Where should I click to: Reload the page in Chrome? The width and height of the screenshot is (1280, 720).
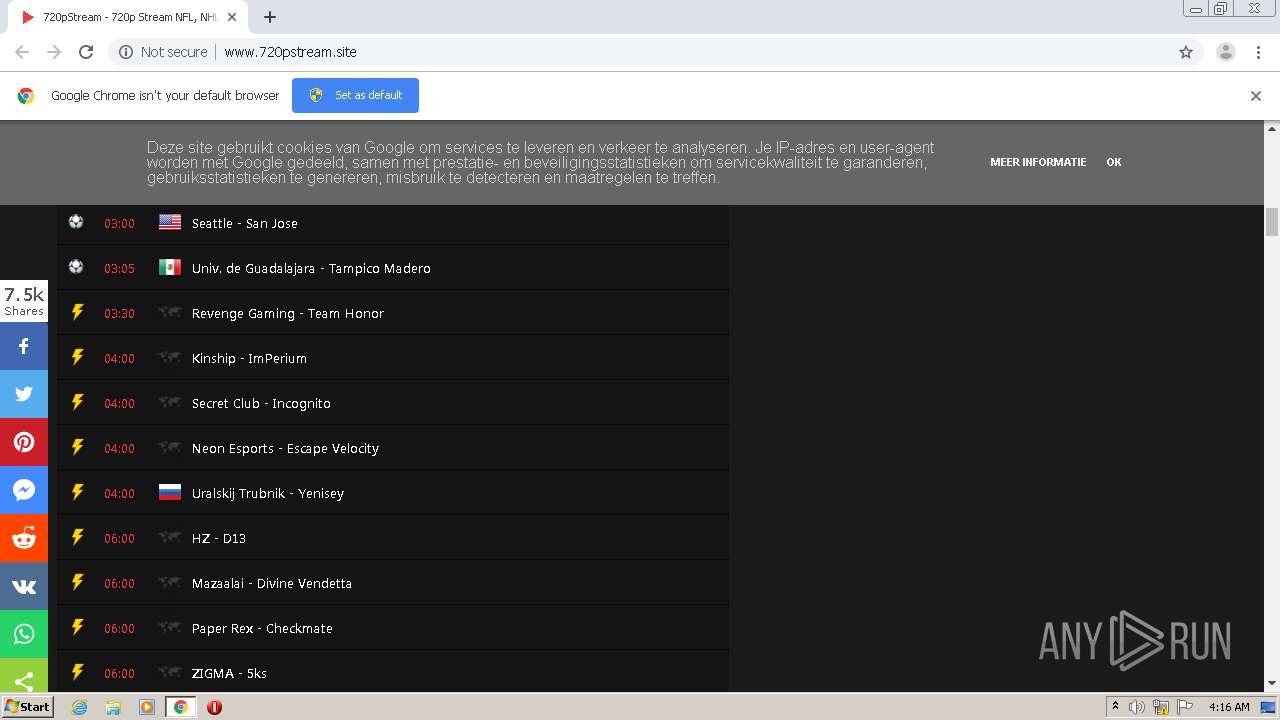pyautogui.click(x=86, y=52)
